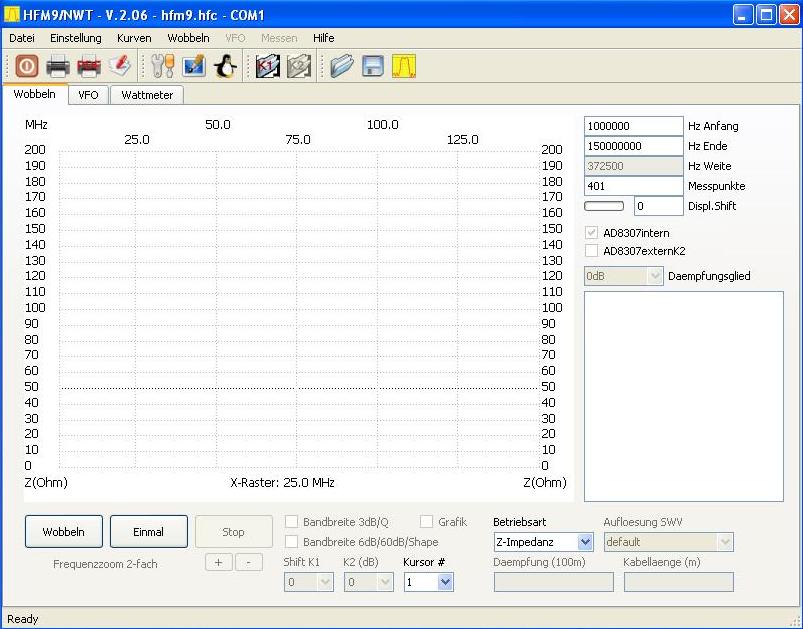
Task: Enable the Bandbreite 3dB/Q checkbox
Action: (292, 522)
